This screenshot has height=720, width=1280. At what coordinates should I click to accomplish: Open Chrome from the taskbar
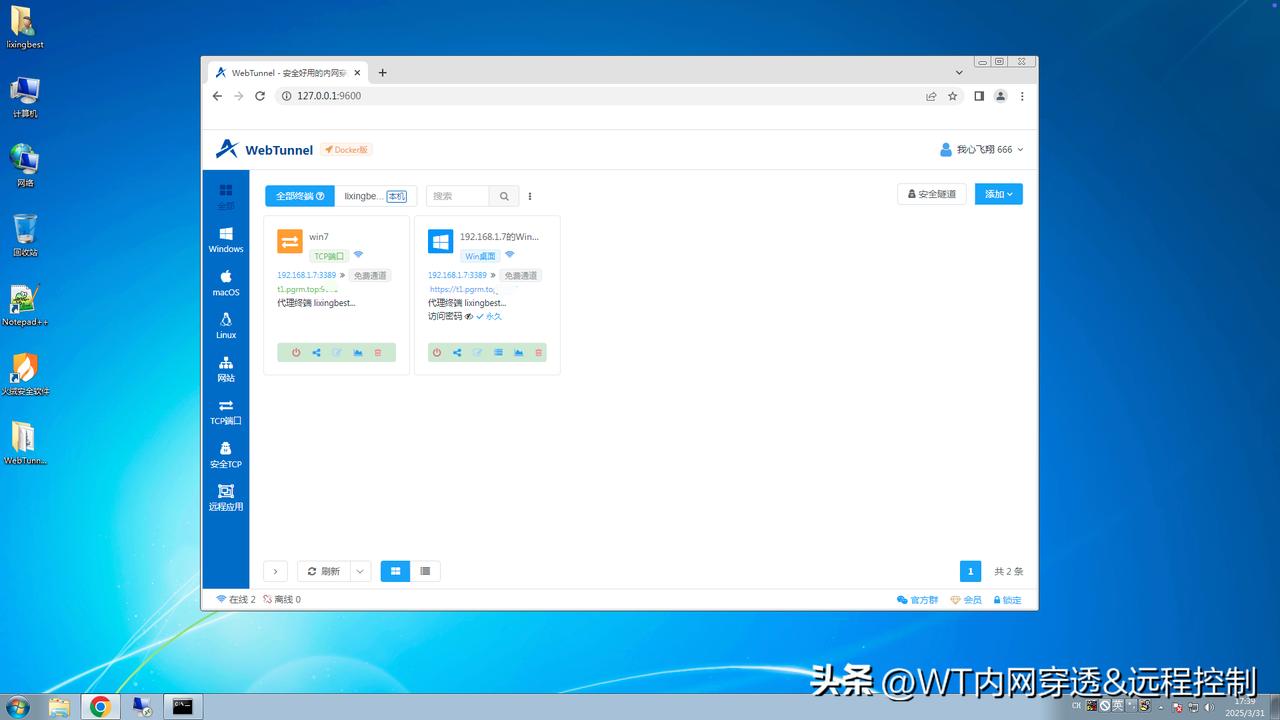100,707
